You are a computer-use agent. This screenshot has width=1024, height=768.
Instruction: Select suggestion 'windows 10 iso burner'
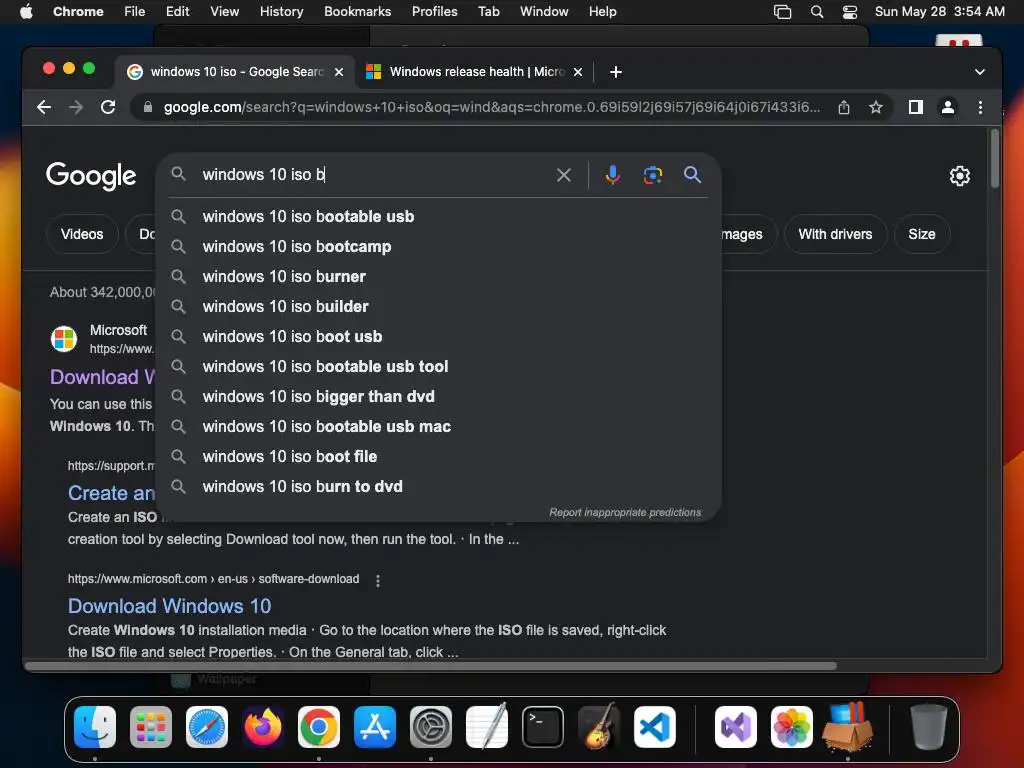coord(438,276)
